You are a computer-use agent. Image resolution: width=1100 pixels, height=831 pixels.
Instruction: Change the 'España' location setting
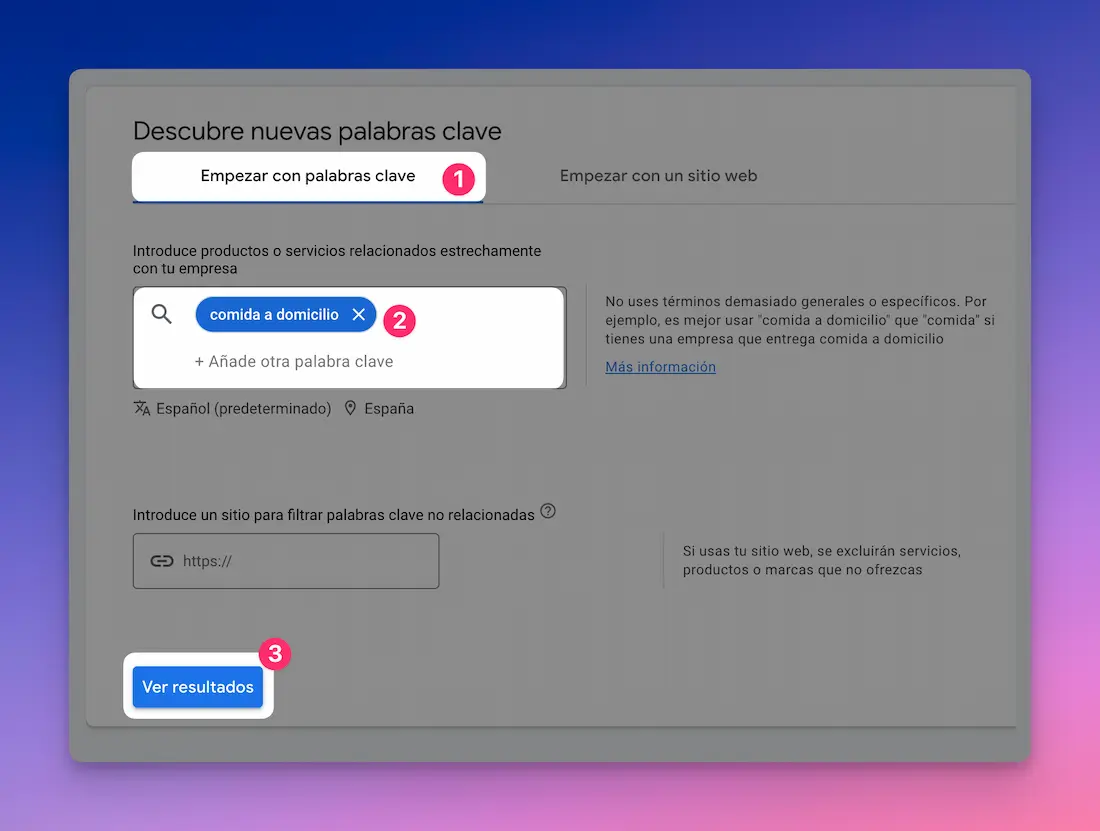tap(389, 408)
